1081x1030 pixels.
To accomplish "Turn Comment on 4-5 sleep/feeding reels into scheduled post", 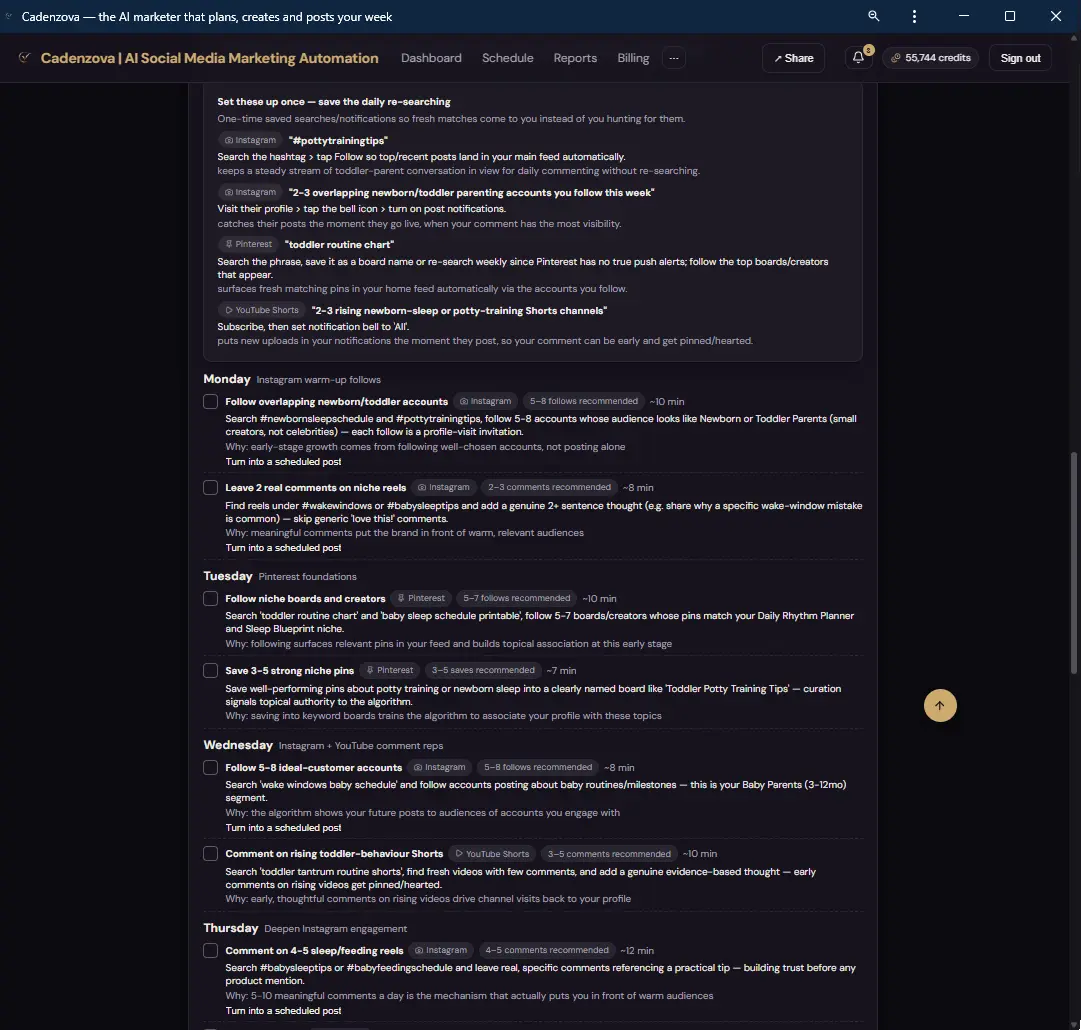I will tap(283, 1011).
